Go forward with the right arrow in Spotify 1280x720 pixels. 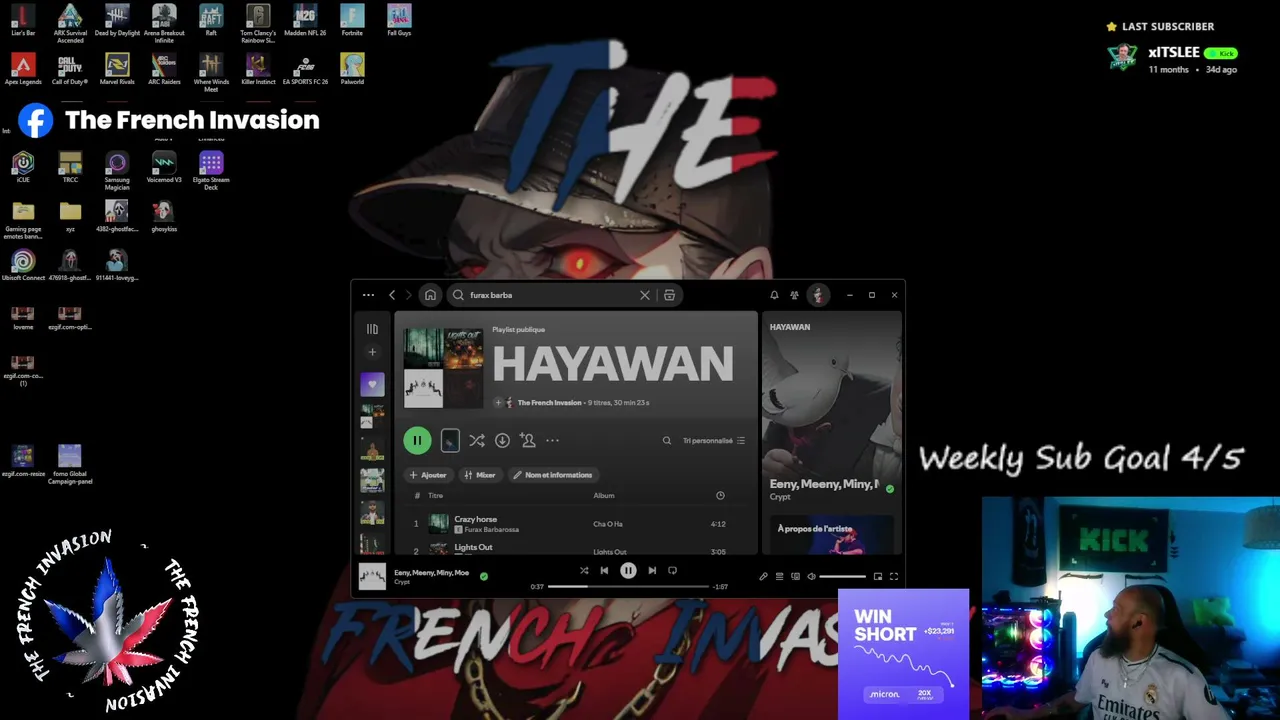pos(408,295)
